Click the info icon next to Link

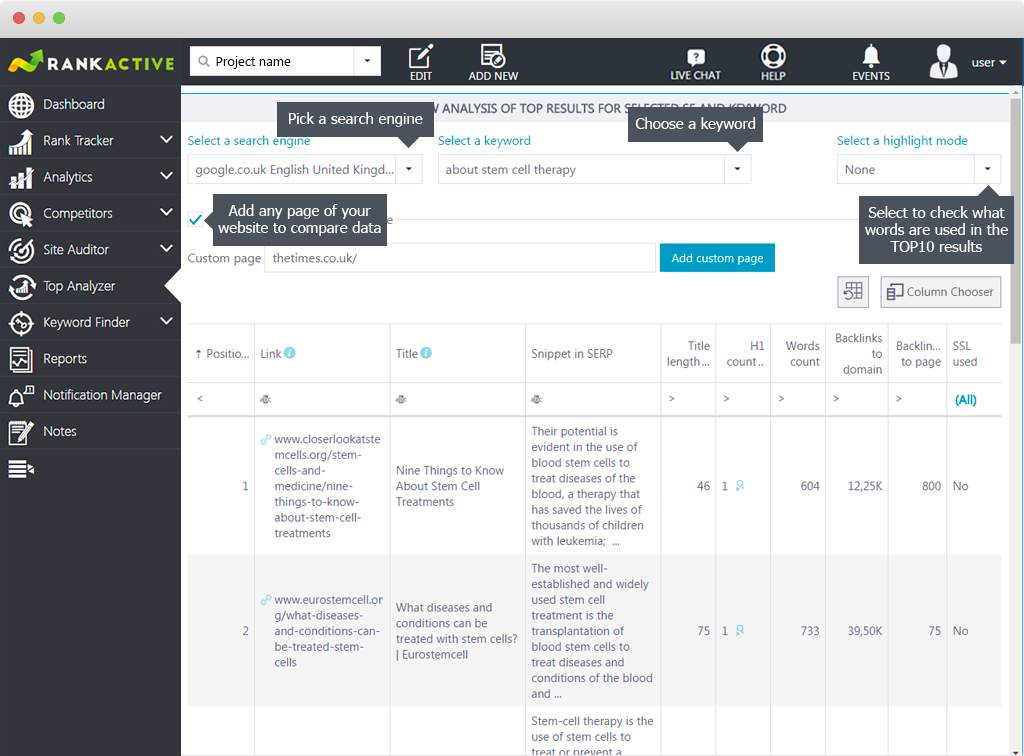tap(289, 353)
